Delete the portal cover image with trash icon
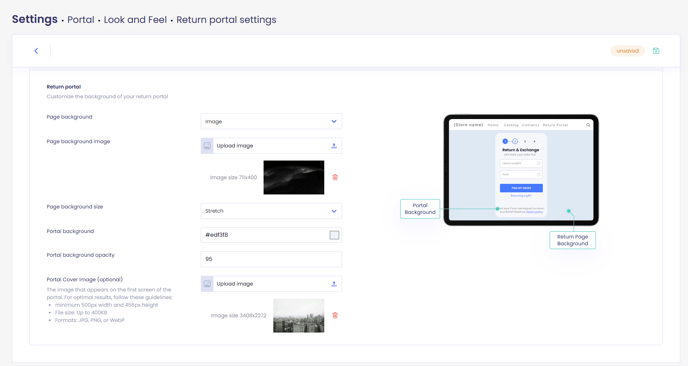This screenshot has height=366, width=688. click(x=335, y=316)
